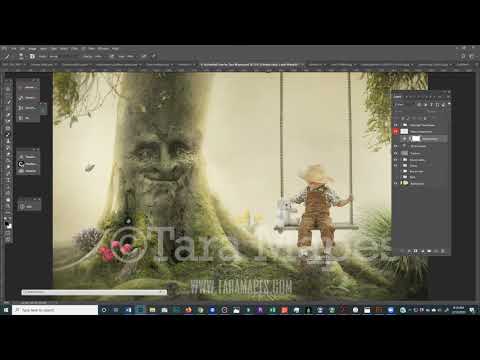The width and height of the screenshot is (480, 360).
Task: Swap foreground and background colors
Action: tap(10, 218)
